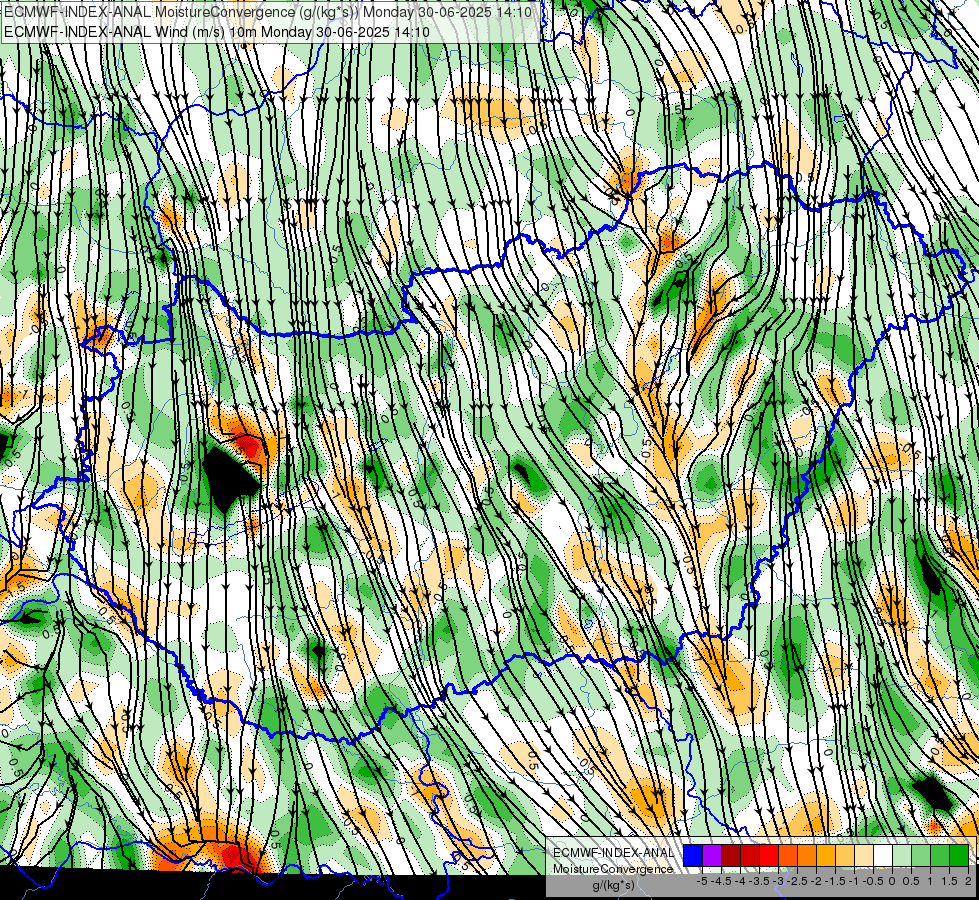Click the -5 legend tick label
The width and height of the screenshot is (979, 900).
pyautogui.click(x=702, y=881)
